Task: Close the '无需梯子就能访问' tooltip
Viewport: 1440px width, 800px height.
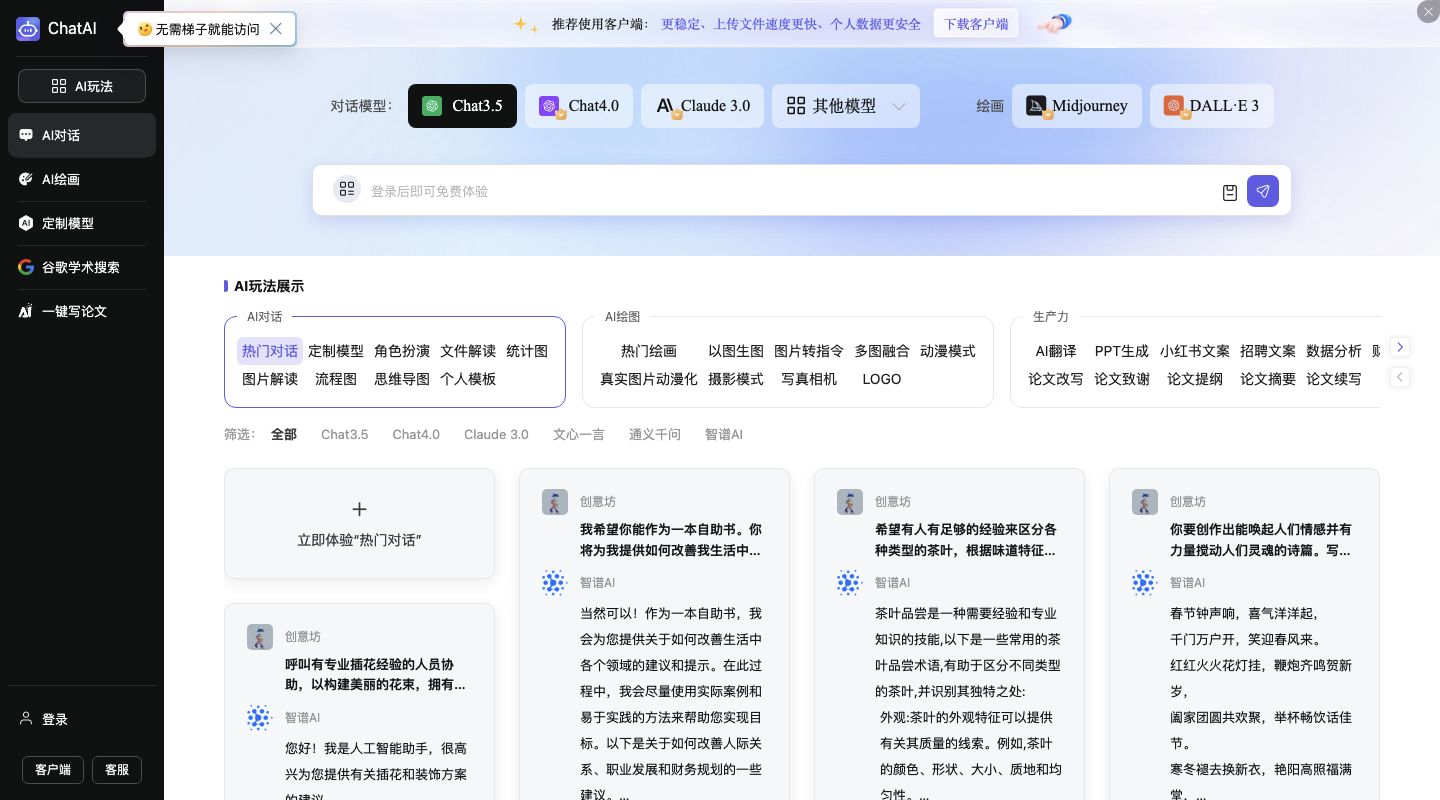Action: pyautogui.click(x=276, y=29)
